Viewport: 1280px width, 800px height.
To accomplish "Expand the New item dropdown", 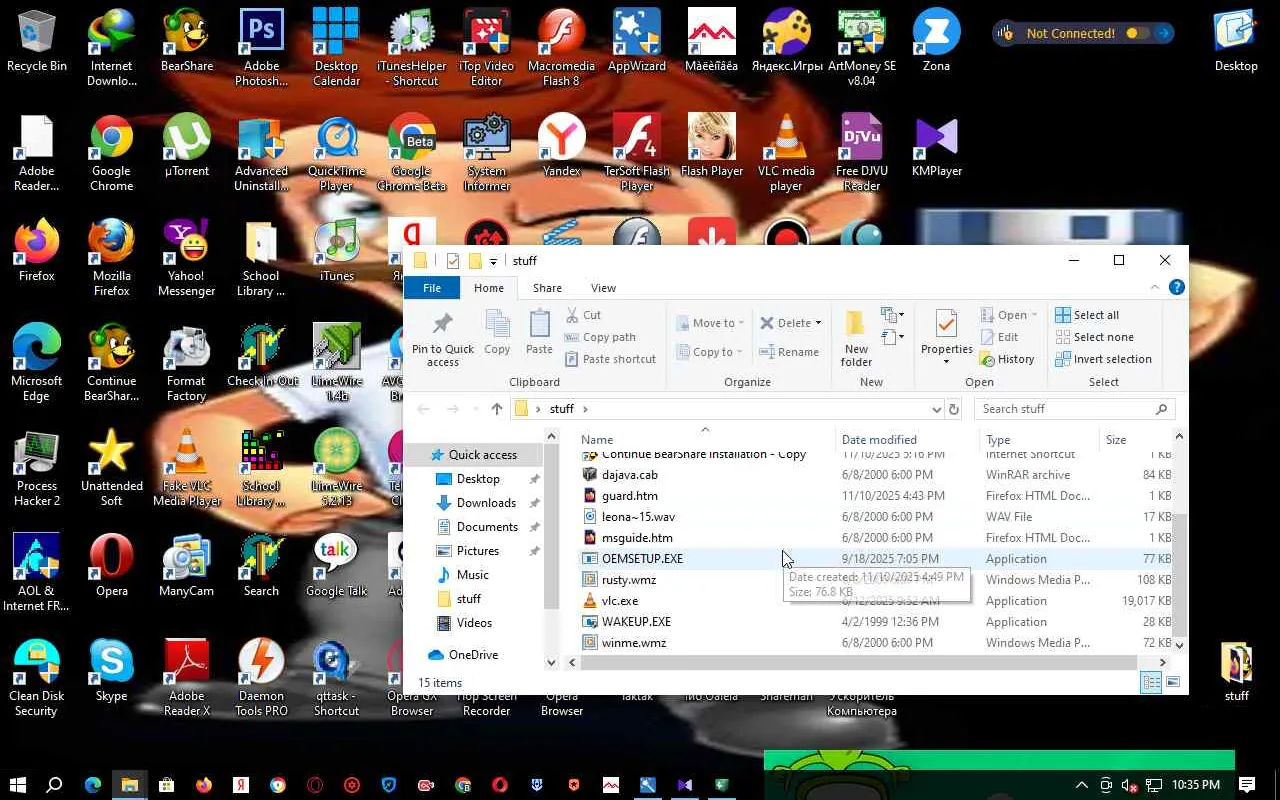I will pos(893,315).
